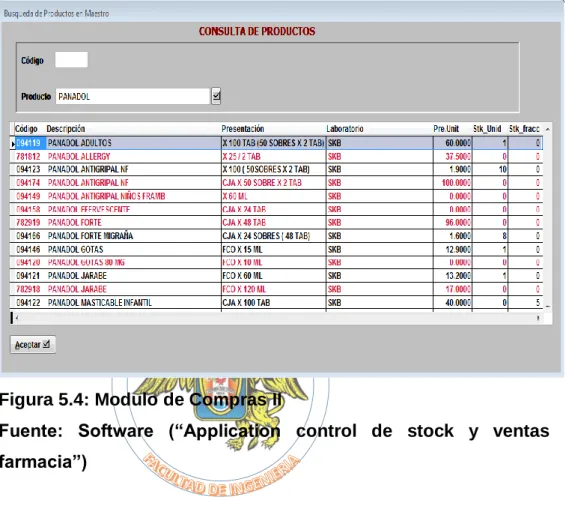
Task: Click SKB laboratory cell in PANADOL ALLERGY row
Action: [379, 157]
